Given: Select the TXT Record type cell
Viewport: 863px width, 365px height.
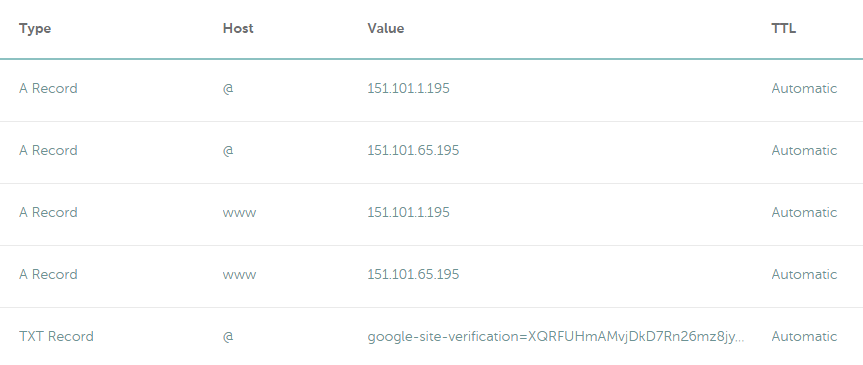Looking at the screenshot, I should pos(56,336).
